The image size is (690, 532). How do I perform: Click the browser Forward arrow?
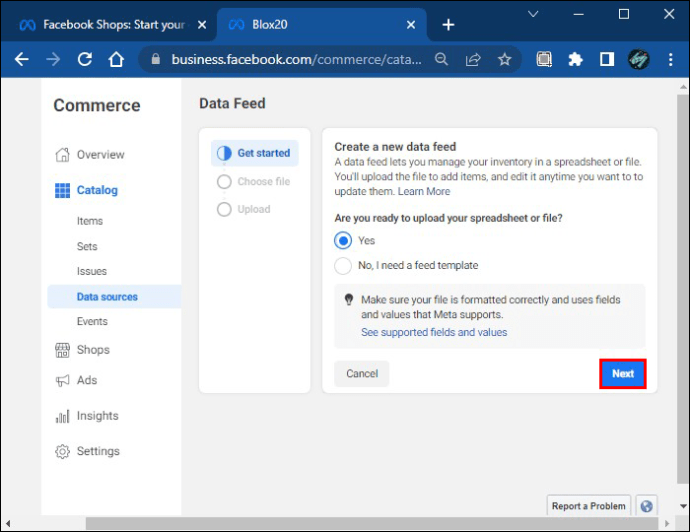(x=53, y=59)
